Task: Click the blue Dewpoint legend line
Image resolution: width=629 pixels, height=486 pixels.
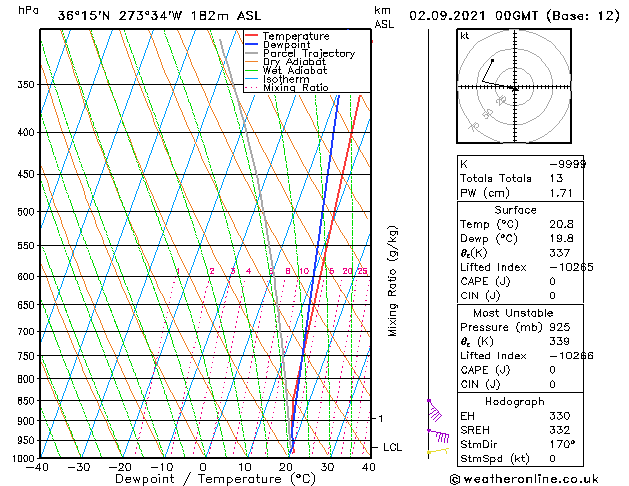Action: pos(251,44)
